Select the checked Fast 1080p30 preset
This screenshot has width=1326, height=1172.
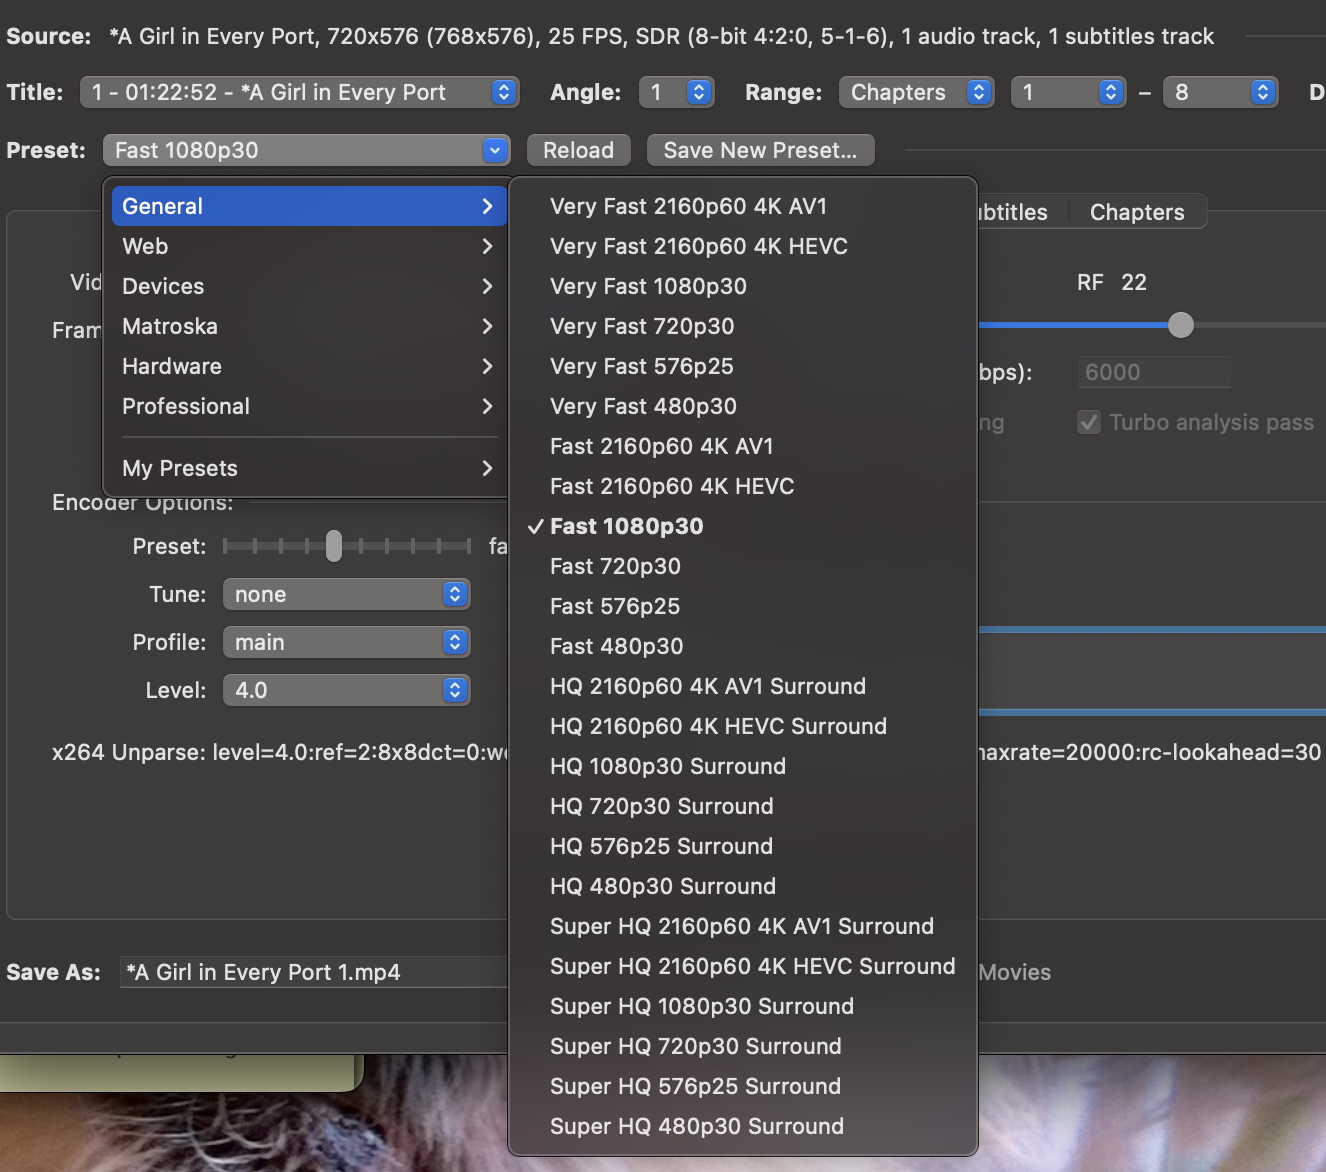743,526
